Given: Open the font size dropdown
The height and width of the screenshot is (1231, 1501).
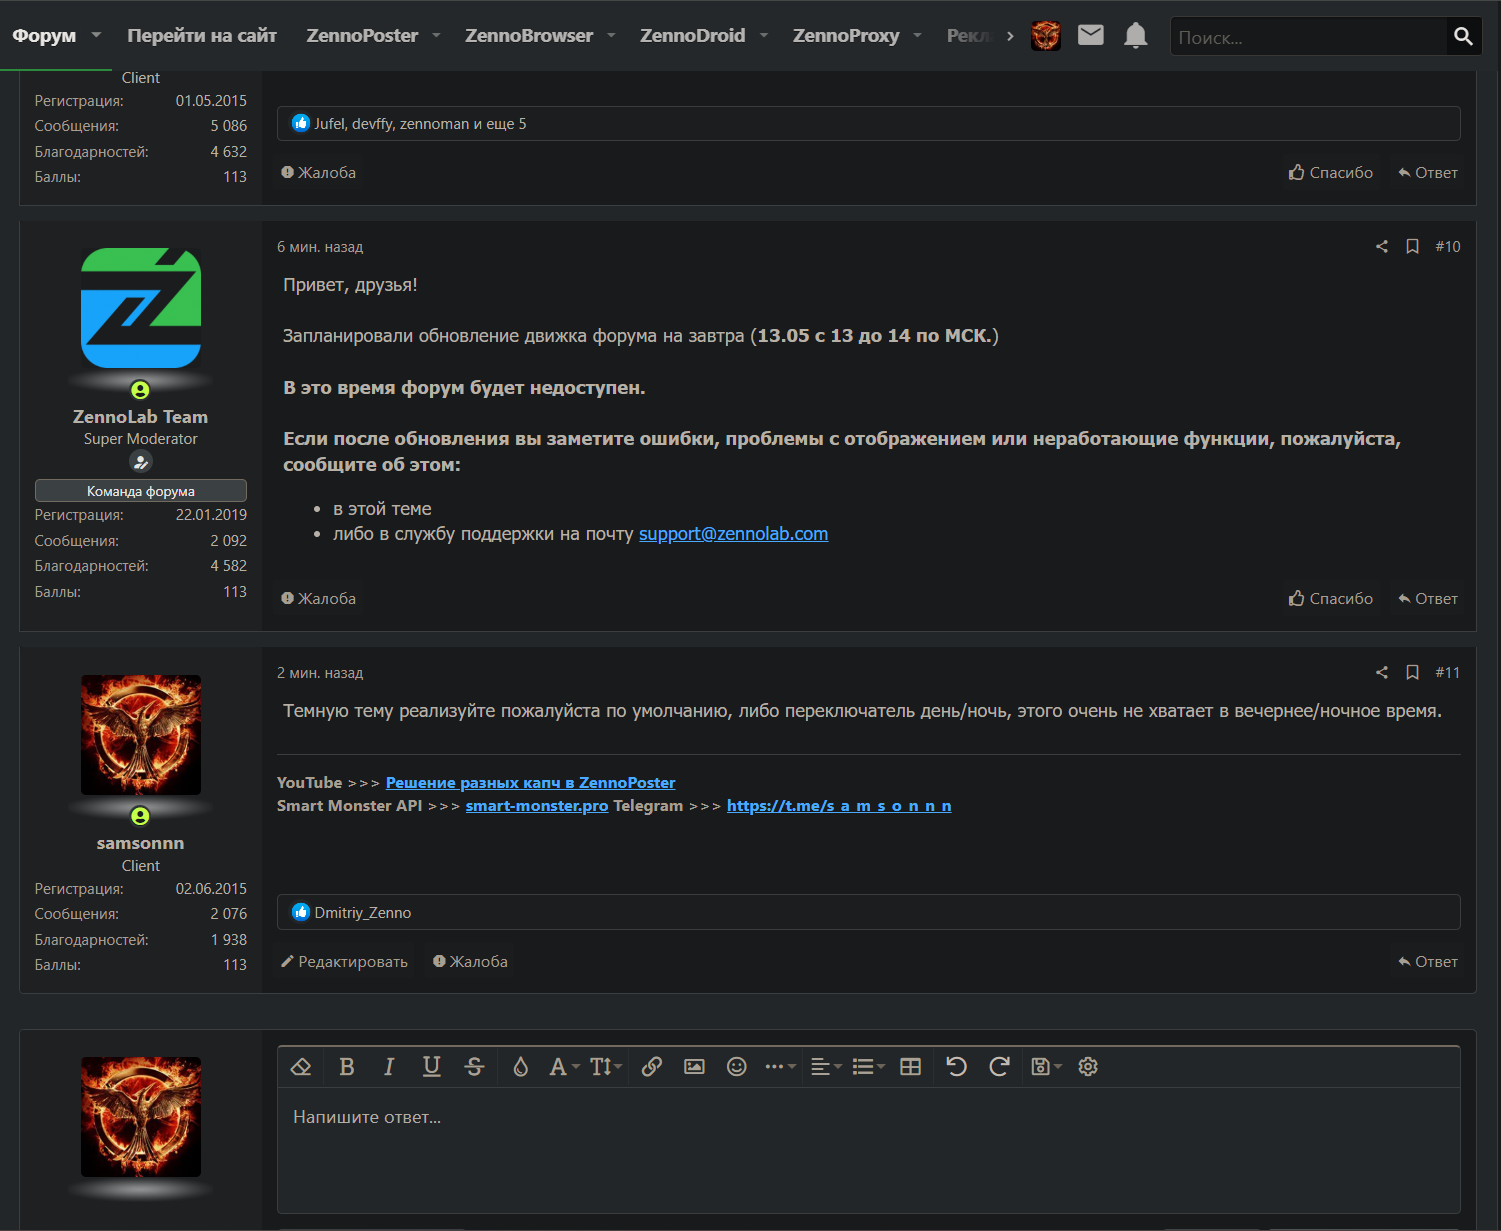Looking at the screenshot, I should coord(606,1066).
